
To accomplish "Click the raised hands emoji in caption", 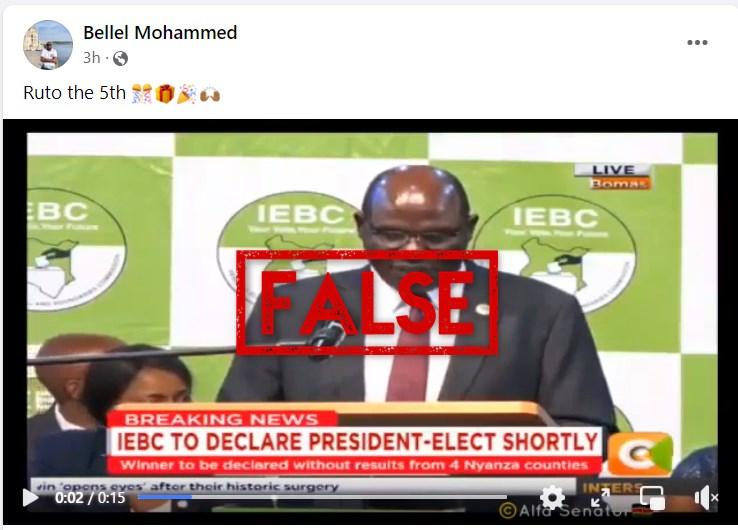I will 209,94.
